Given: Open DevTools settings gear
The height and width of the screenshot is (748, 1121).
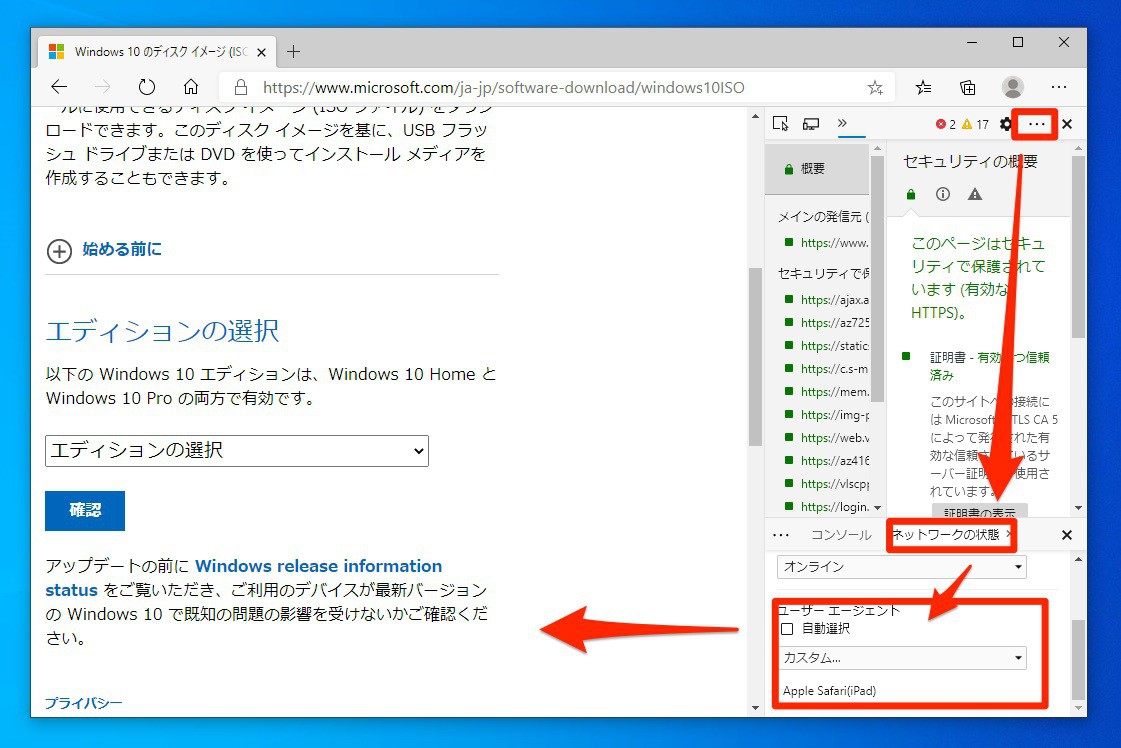Looking at the screenshot, I should 1005,124.
